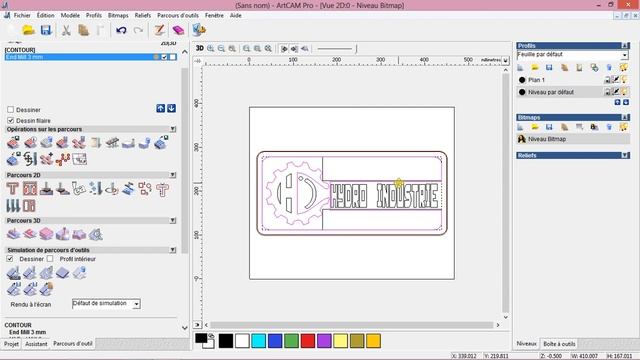This screenshot has width=640, height=360.
Task: Click the pink block icon in Parcours 3D
Action: 46,234
